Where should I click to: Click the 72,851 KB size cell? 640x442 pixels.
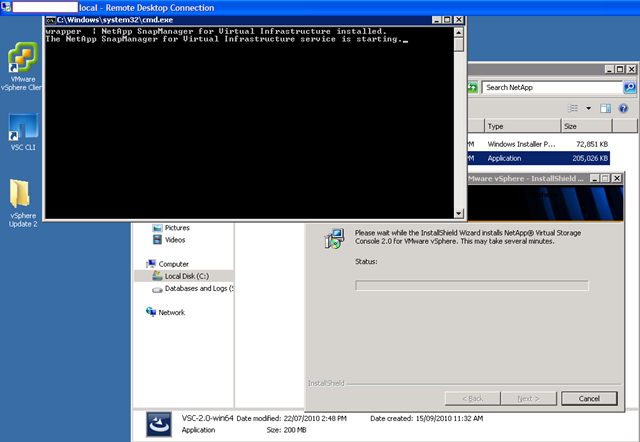pyautogui.click(x=592, y=144)
